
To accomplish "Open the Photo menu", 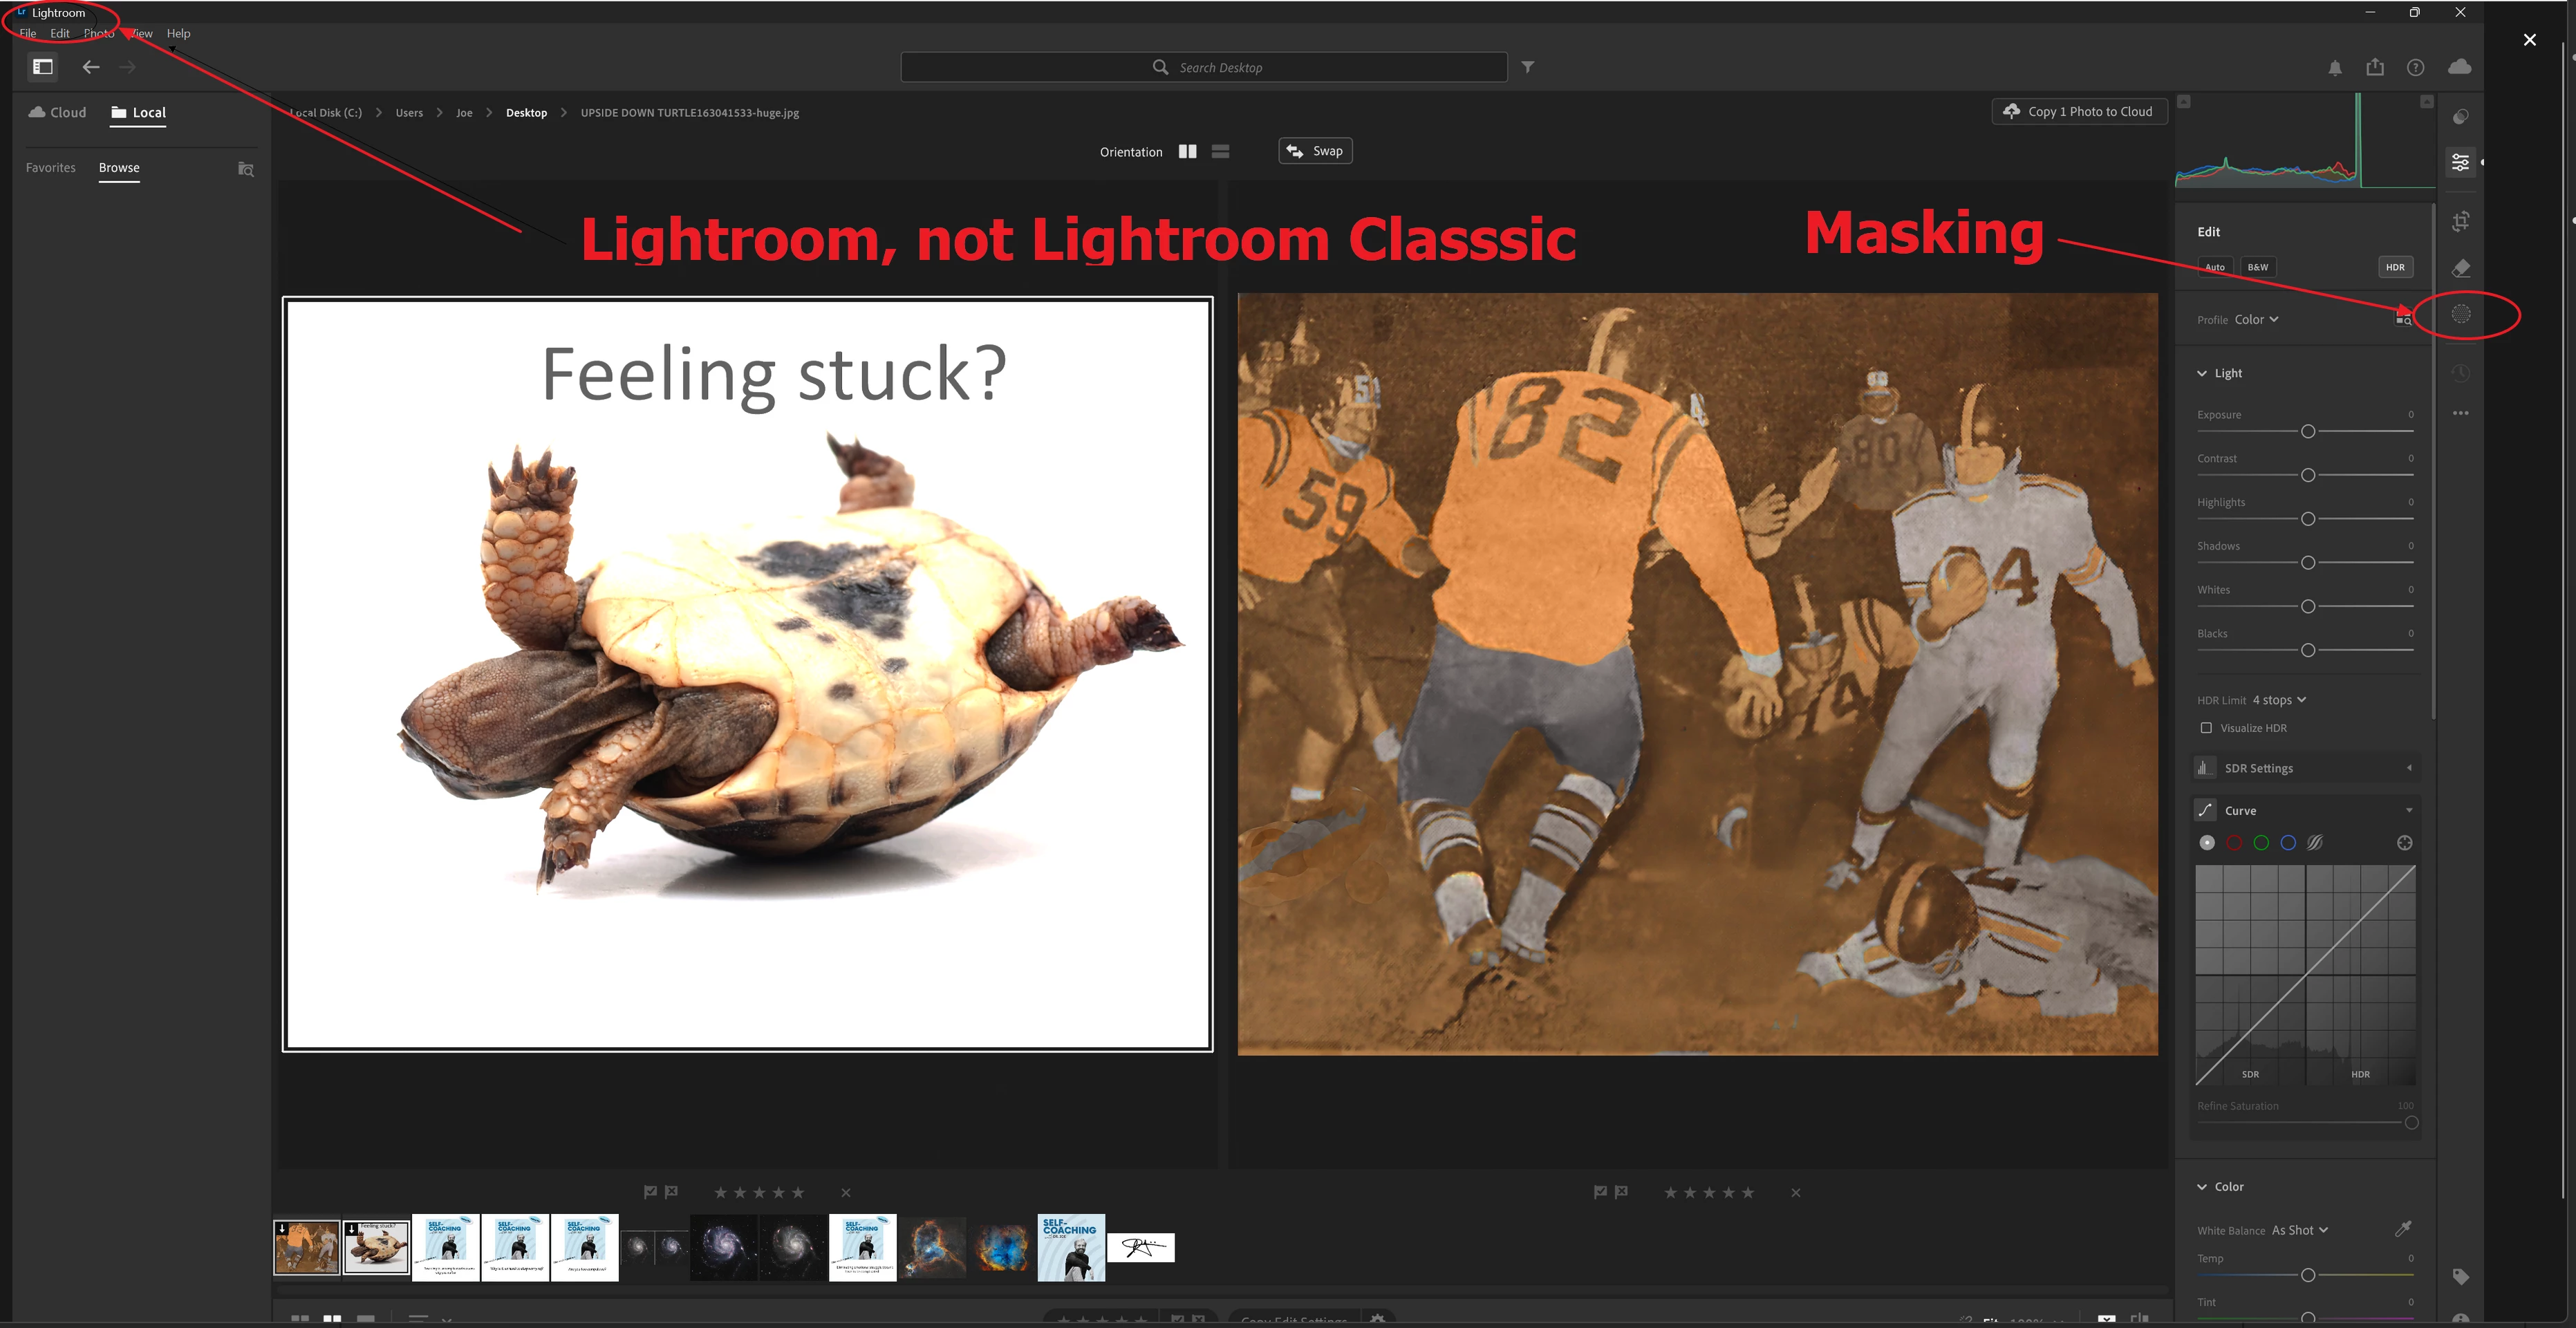I will (98, 33).
